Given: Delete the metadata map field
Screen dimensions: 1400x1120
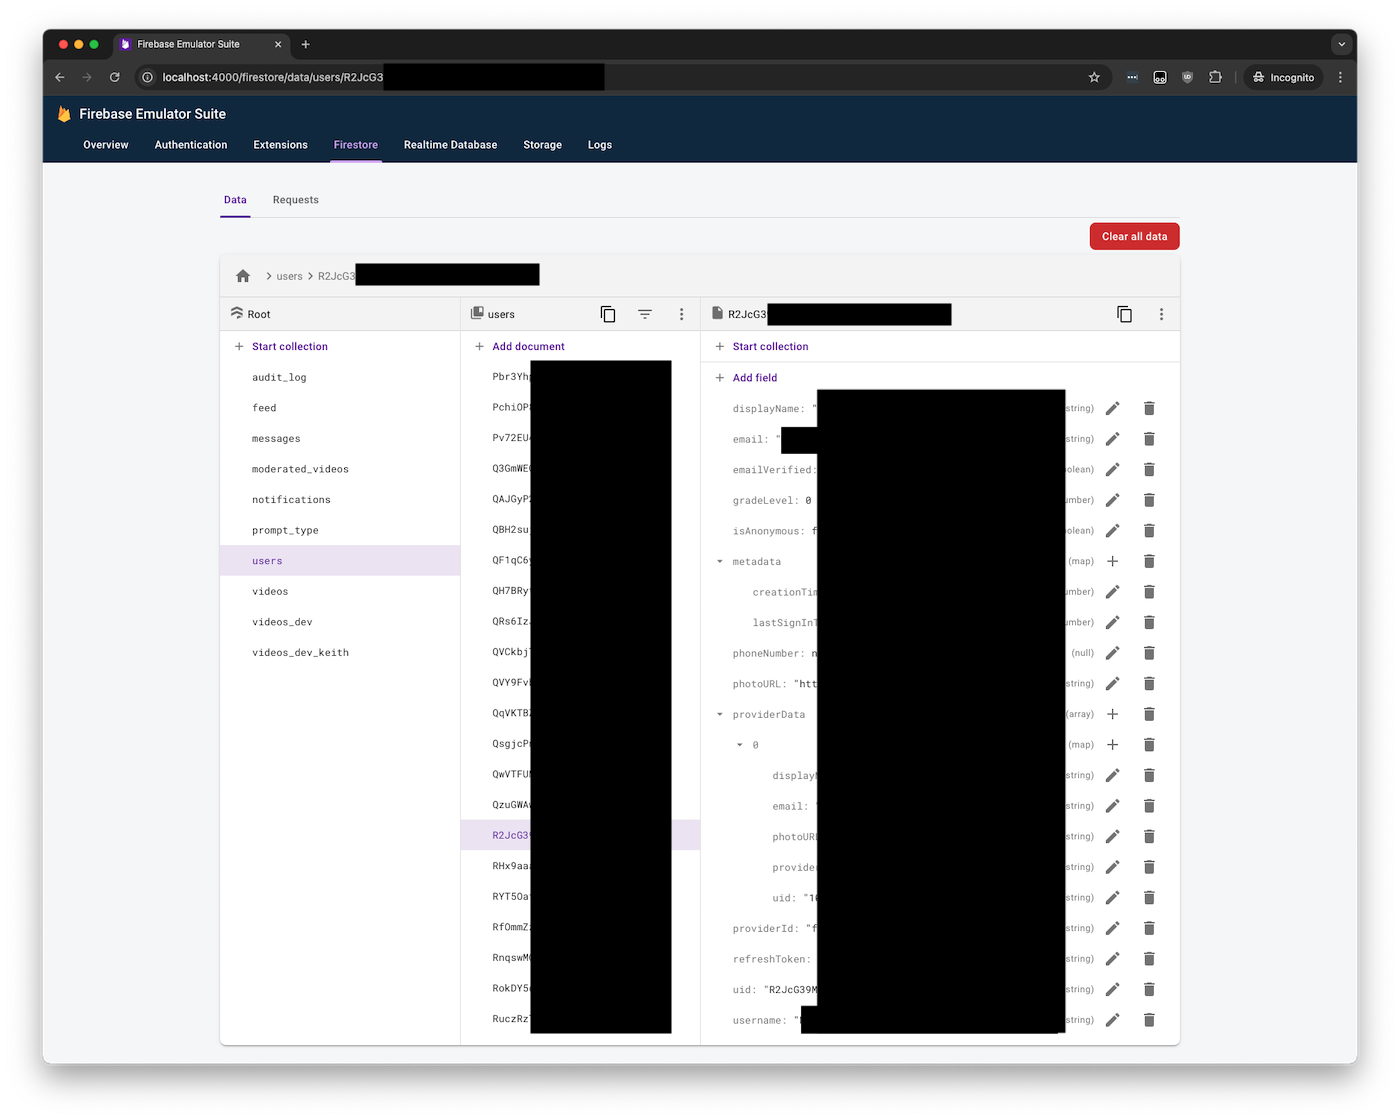Looking at the screenshot, I should point(1149,561).
